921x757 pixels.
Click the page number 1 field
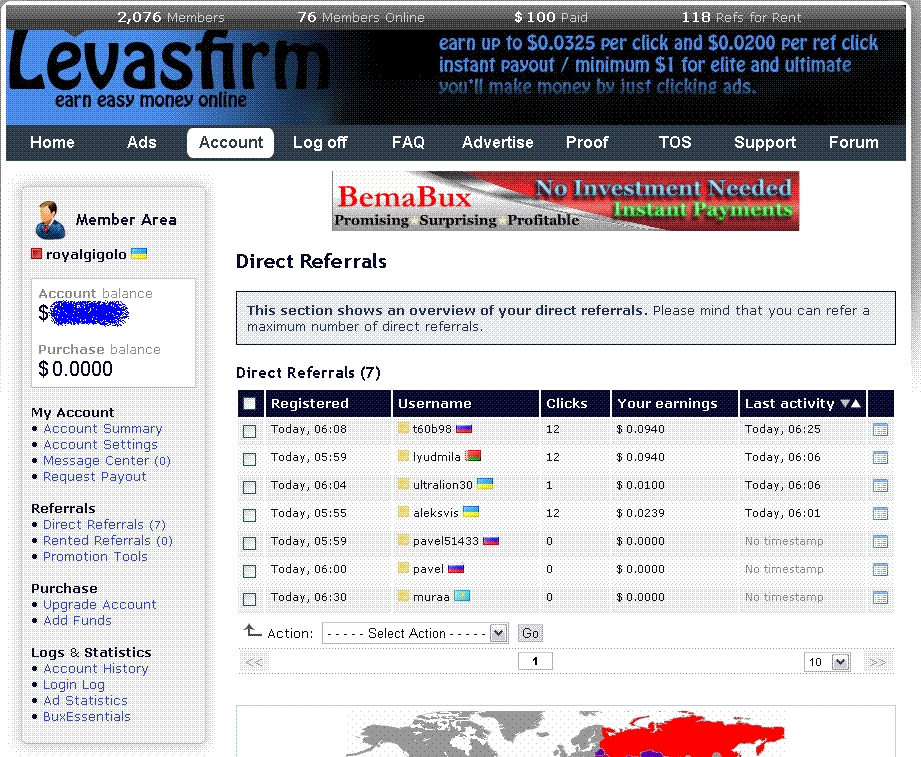[535, 661]
